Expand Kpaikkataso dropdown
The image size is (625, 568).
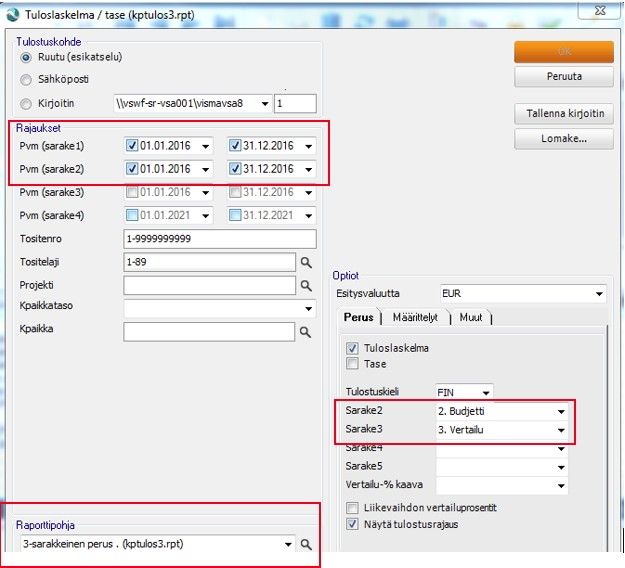[x=309, y=309]
